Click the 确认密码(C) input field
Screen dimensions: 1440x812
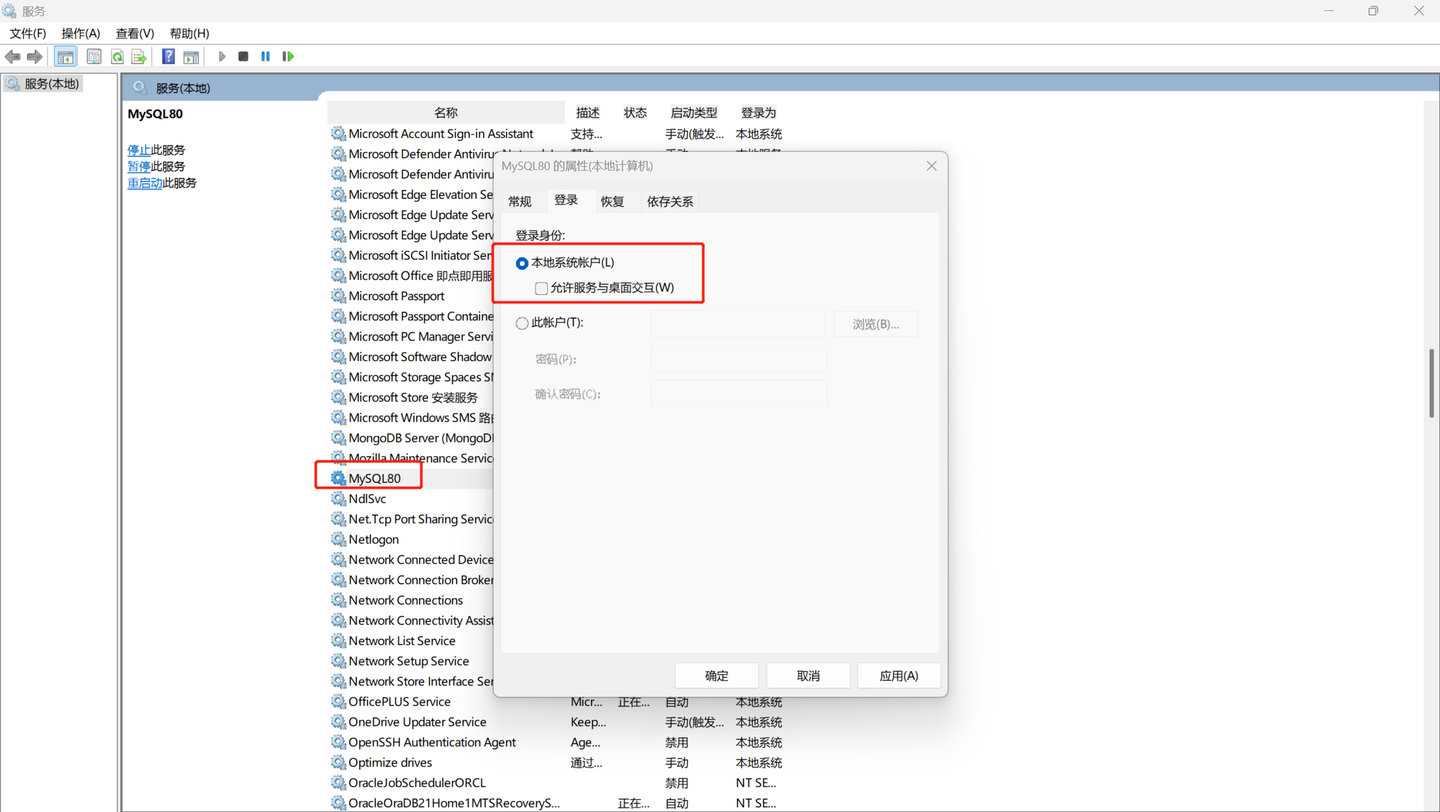coord(738,394)
